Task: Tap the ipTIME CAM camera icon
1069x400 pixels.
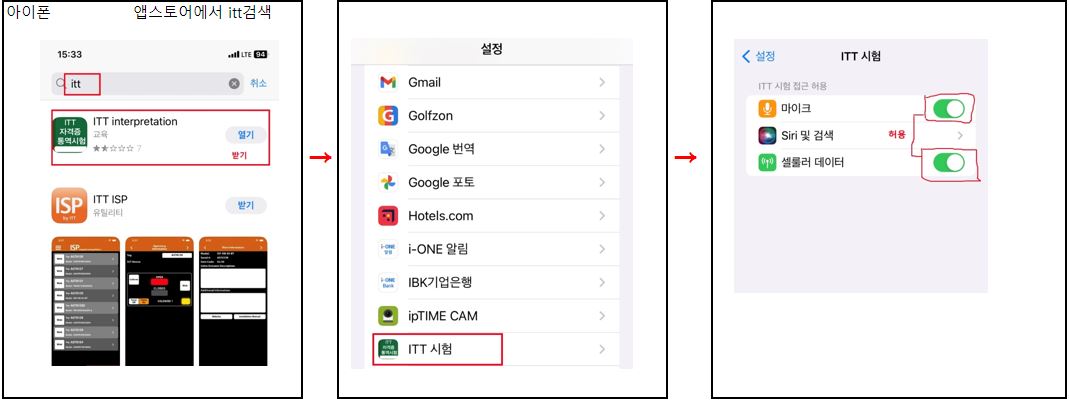Action: point(387,316)
